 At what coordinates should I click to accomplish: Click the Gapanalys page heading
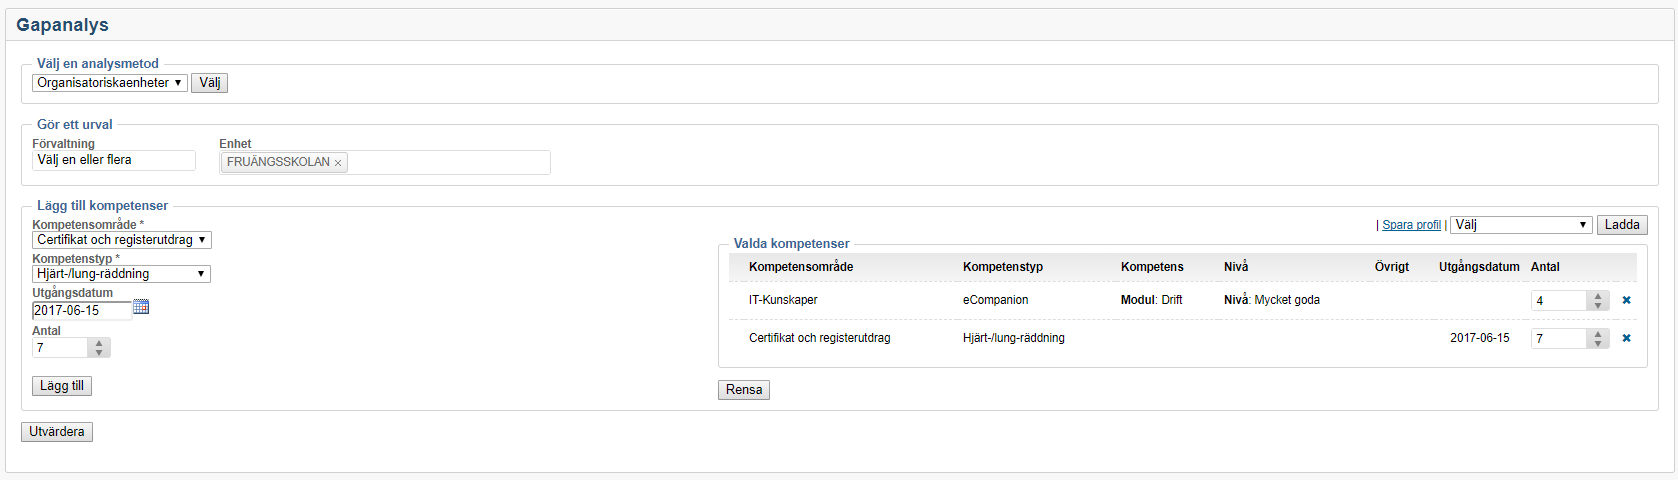(62, 25)
